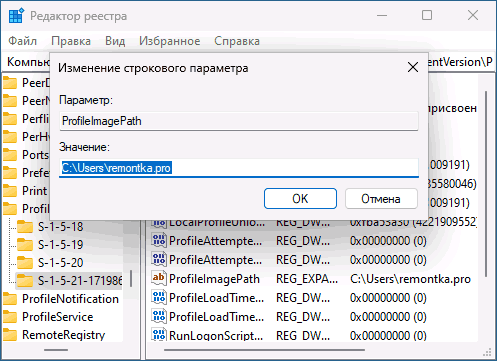Click the Print folder icon in tree
Viewport: 497px width, 361px height.
(x=10, y=191)
